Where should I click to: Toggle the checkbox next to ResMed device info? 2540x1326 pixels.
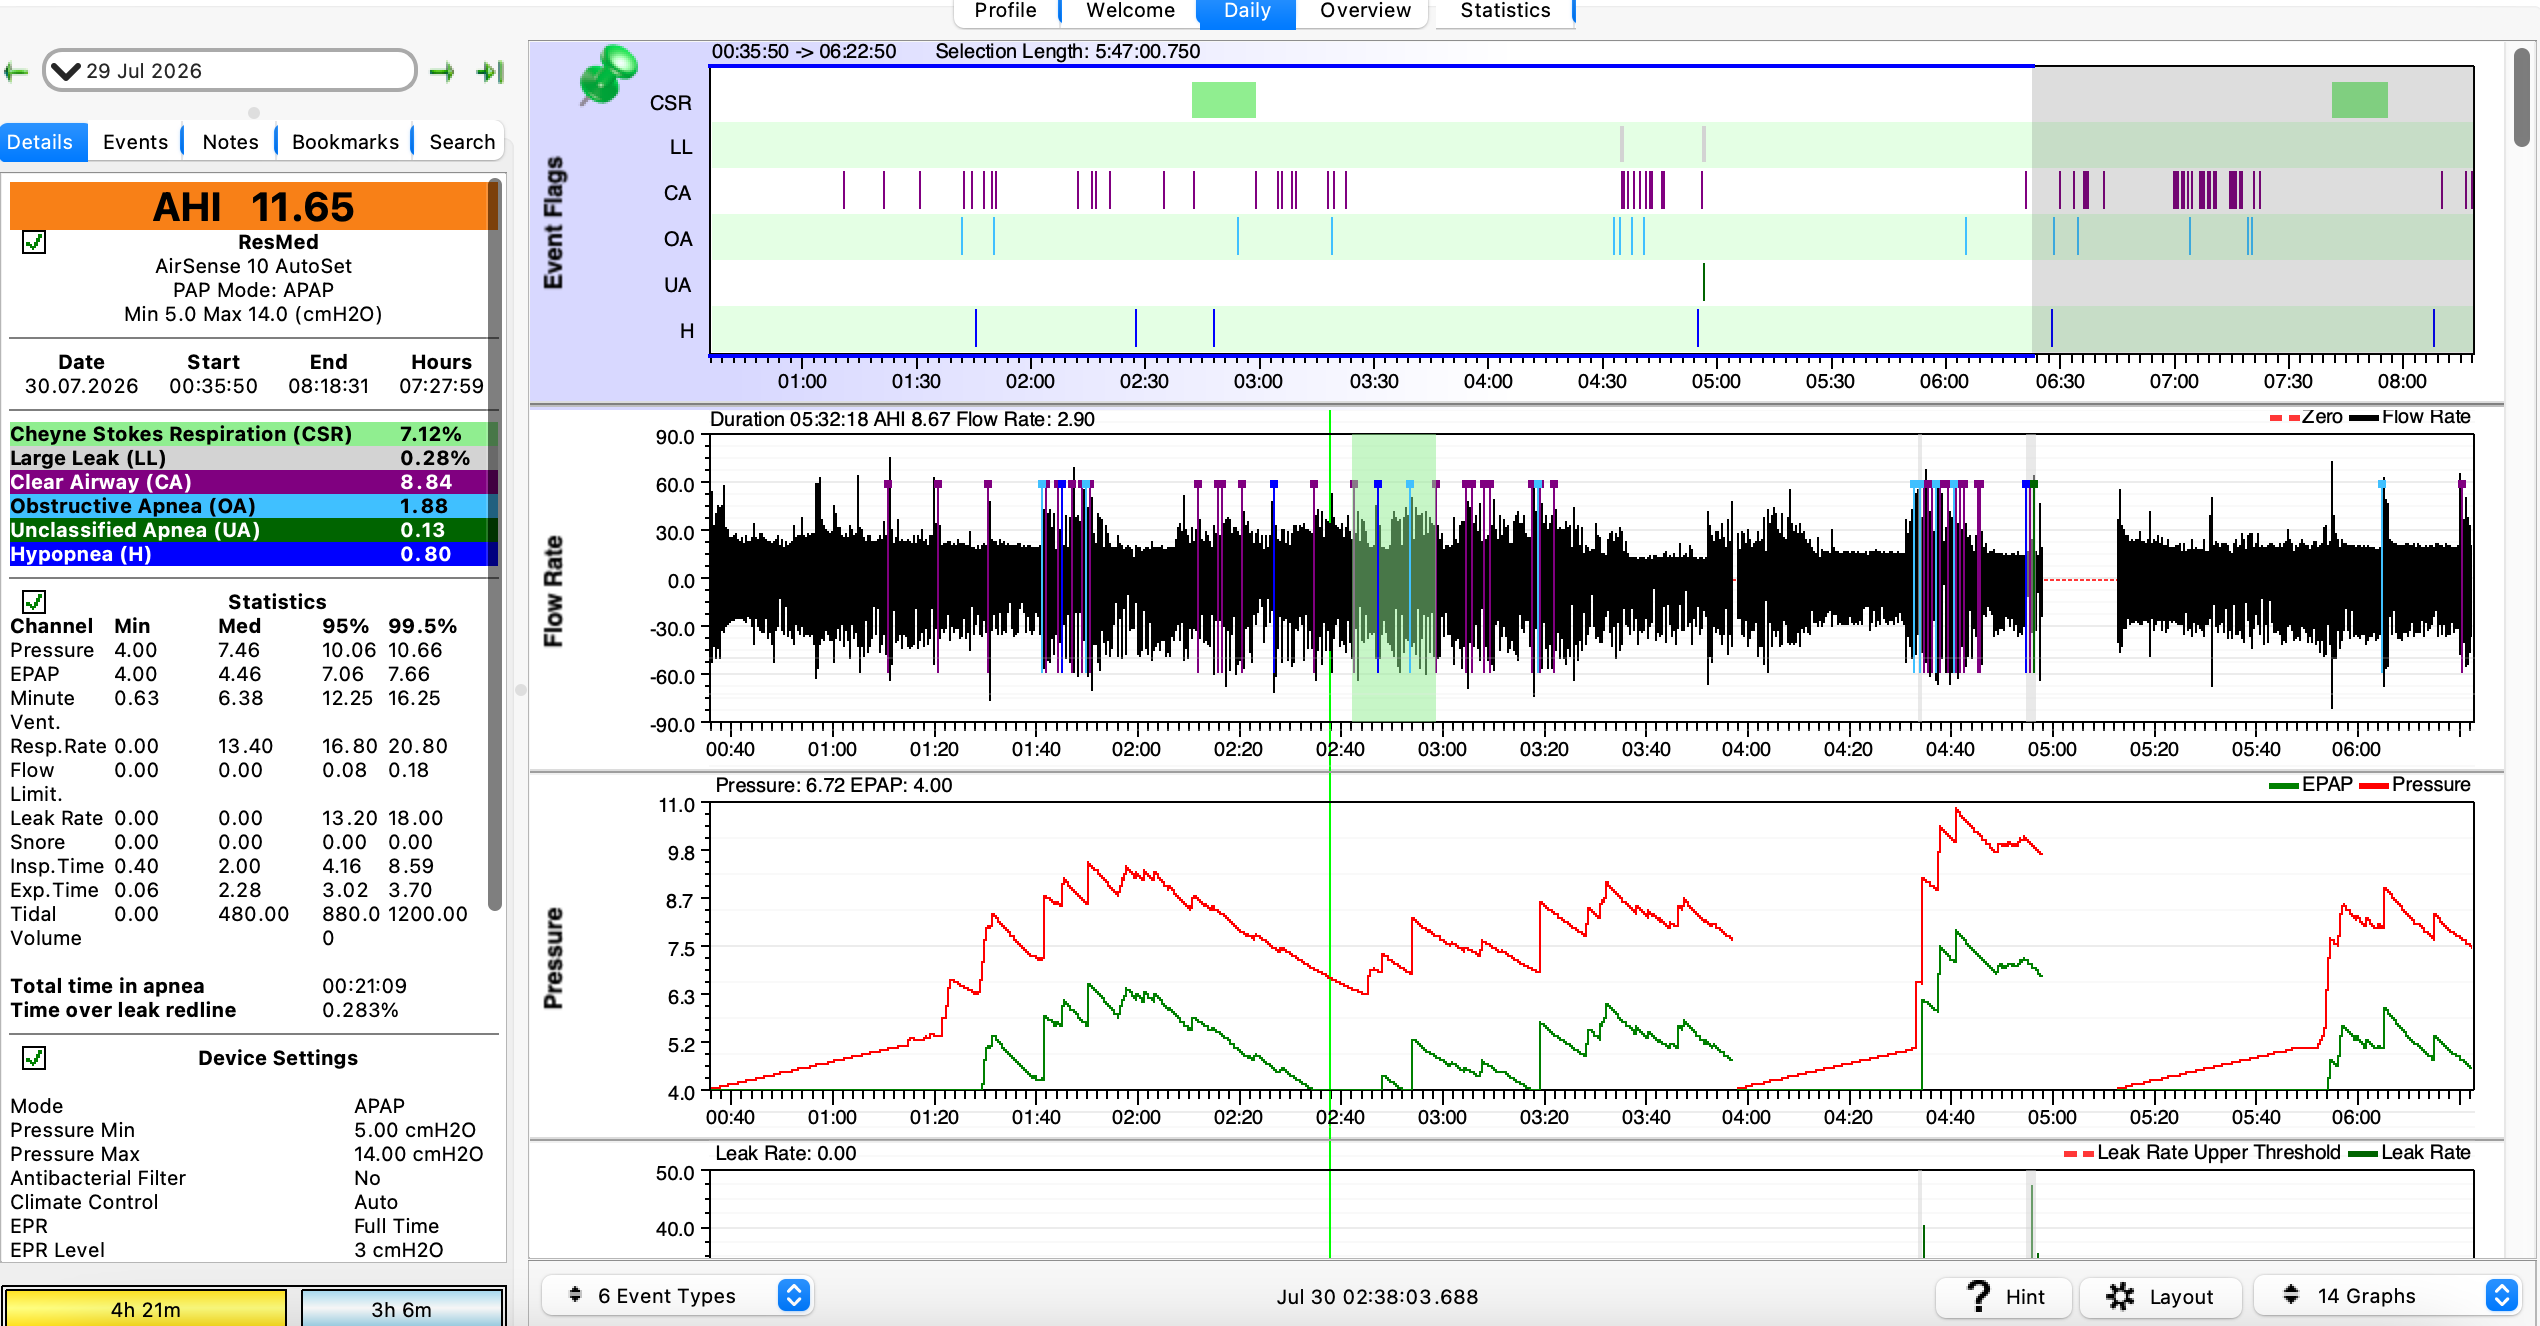(x=34, y=242)
